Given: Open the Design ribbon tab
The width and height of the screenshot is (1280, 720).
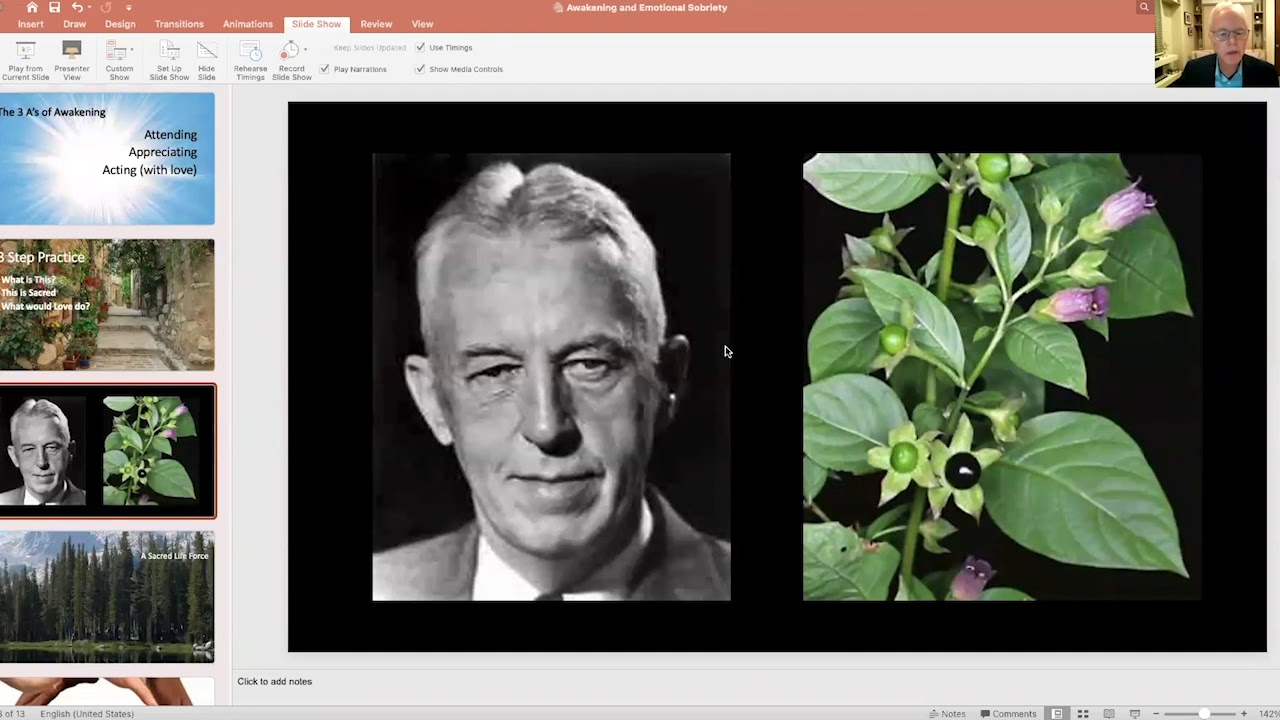Looking at the screenshot, I should coord(120,24).
